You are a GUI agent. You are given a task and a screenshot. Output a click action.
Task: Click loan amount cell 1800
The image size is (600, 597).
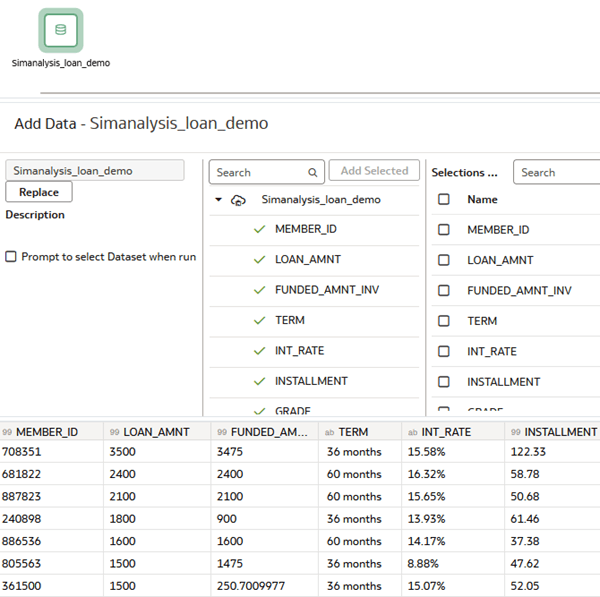pos(157,519)
